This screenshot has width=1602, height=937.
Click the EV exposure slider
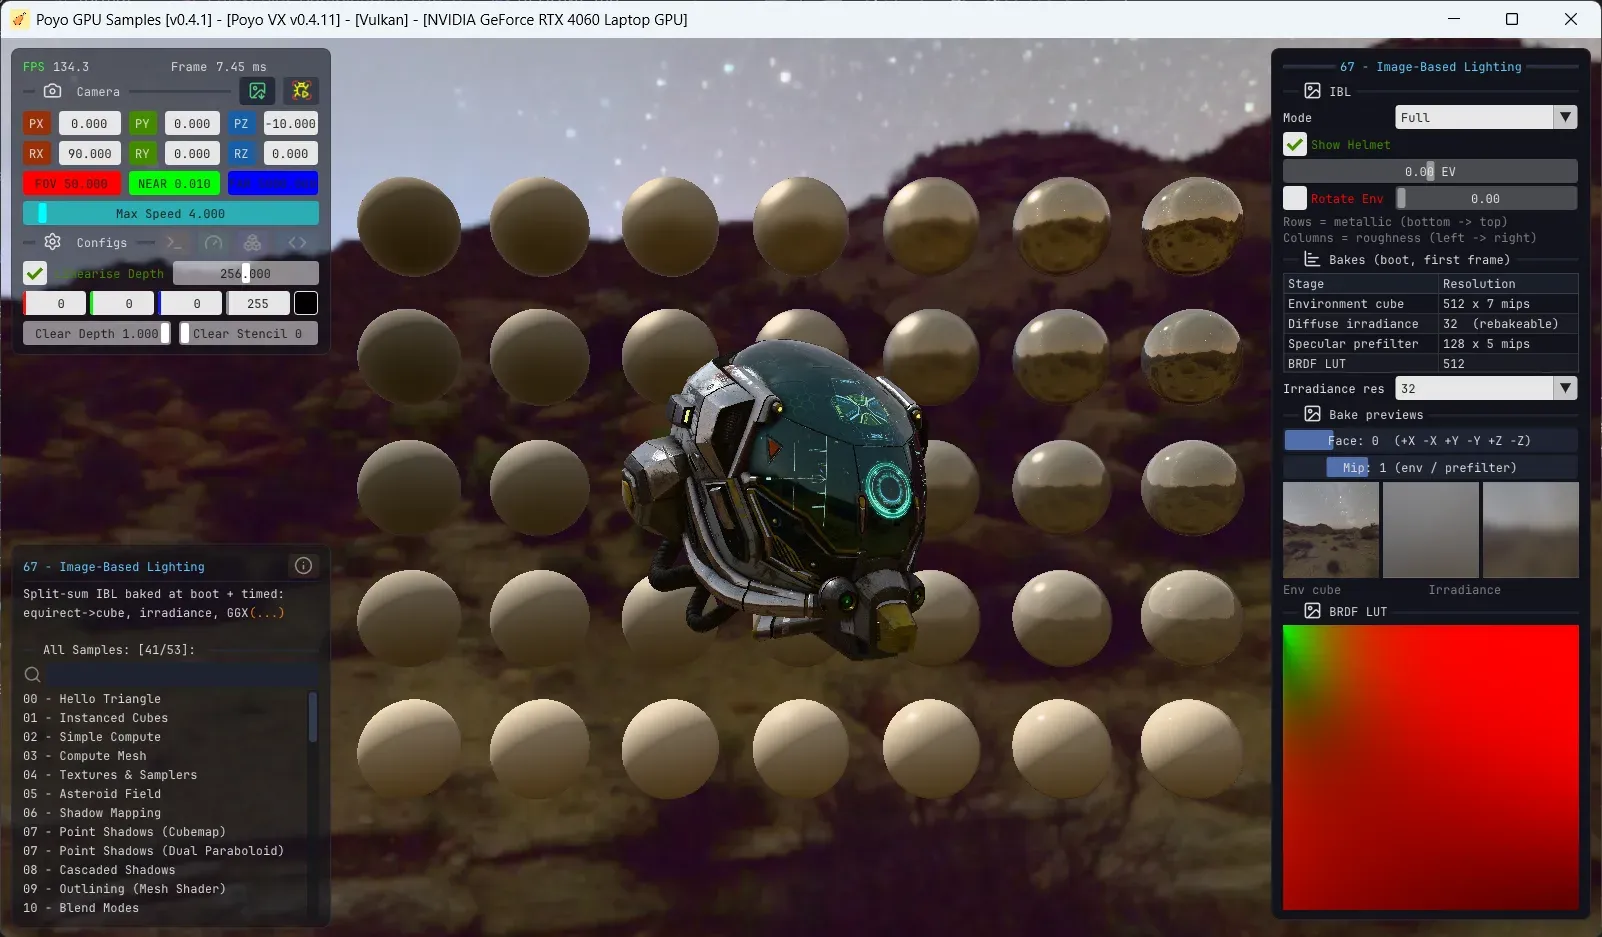[x=1430, y=171]
